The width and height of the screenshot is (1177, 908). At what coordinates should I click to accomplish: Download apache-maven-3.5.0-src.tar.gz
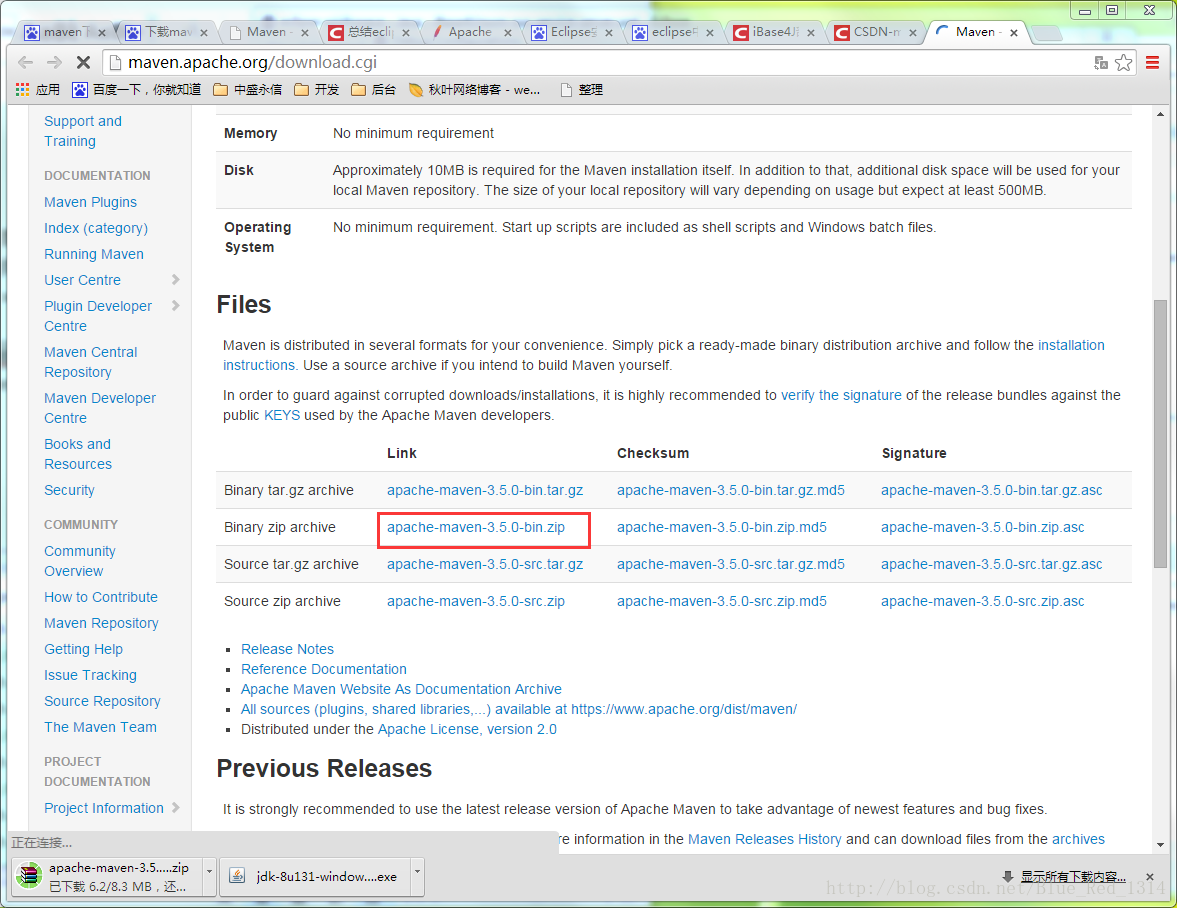pyautogui.click(x=485, y=564)
